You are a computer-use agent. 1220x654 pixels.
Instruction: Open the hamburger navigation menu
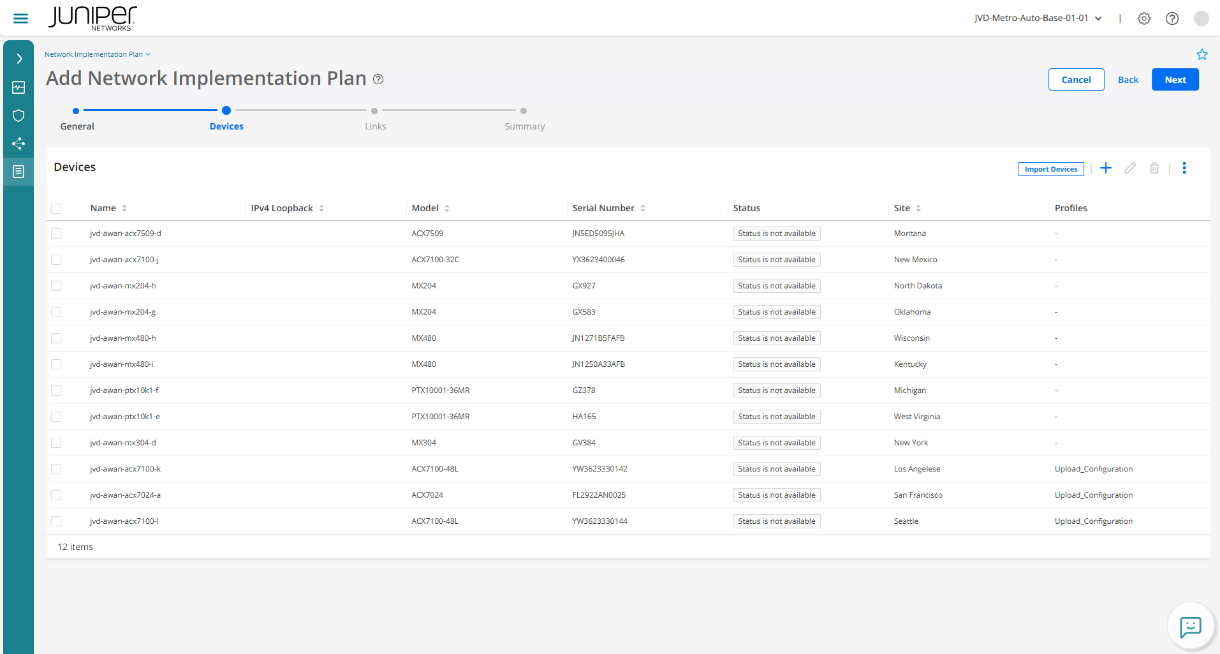[20, 19]
